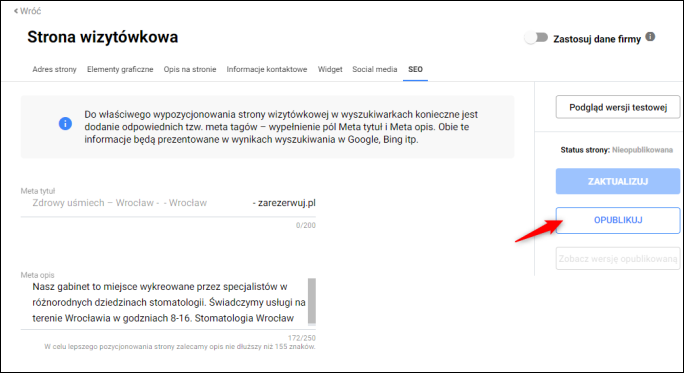Open the Adres strony tab
This screenshot has width=684, height=373.
(x=54, y=69)
